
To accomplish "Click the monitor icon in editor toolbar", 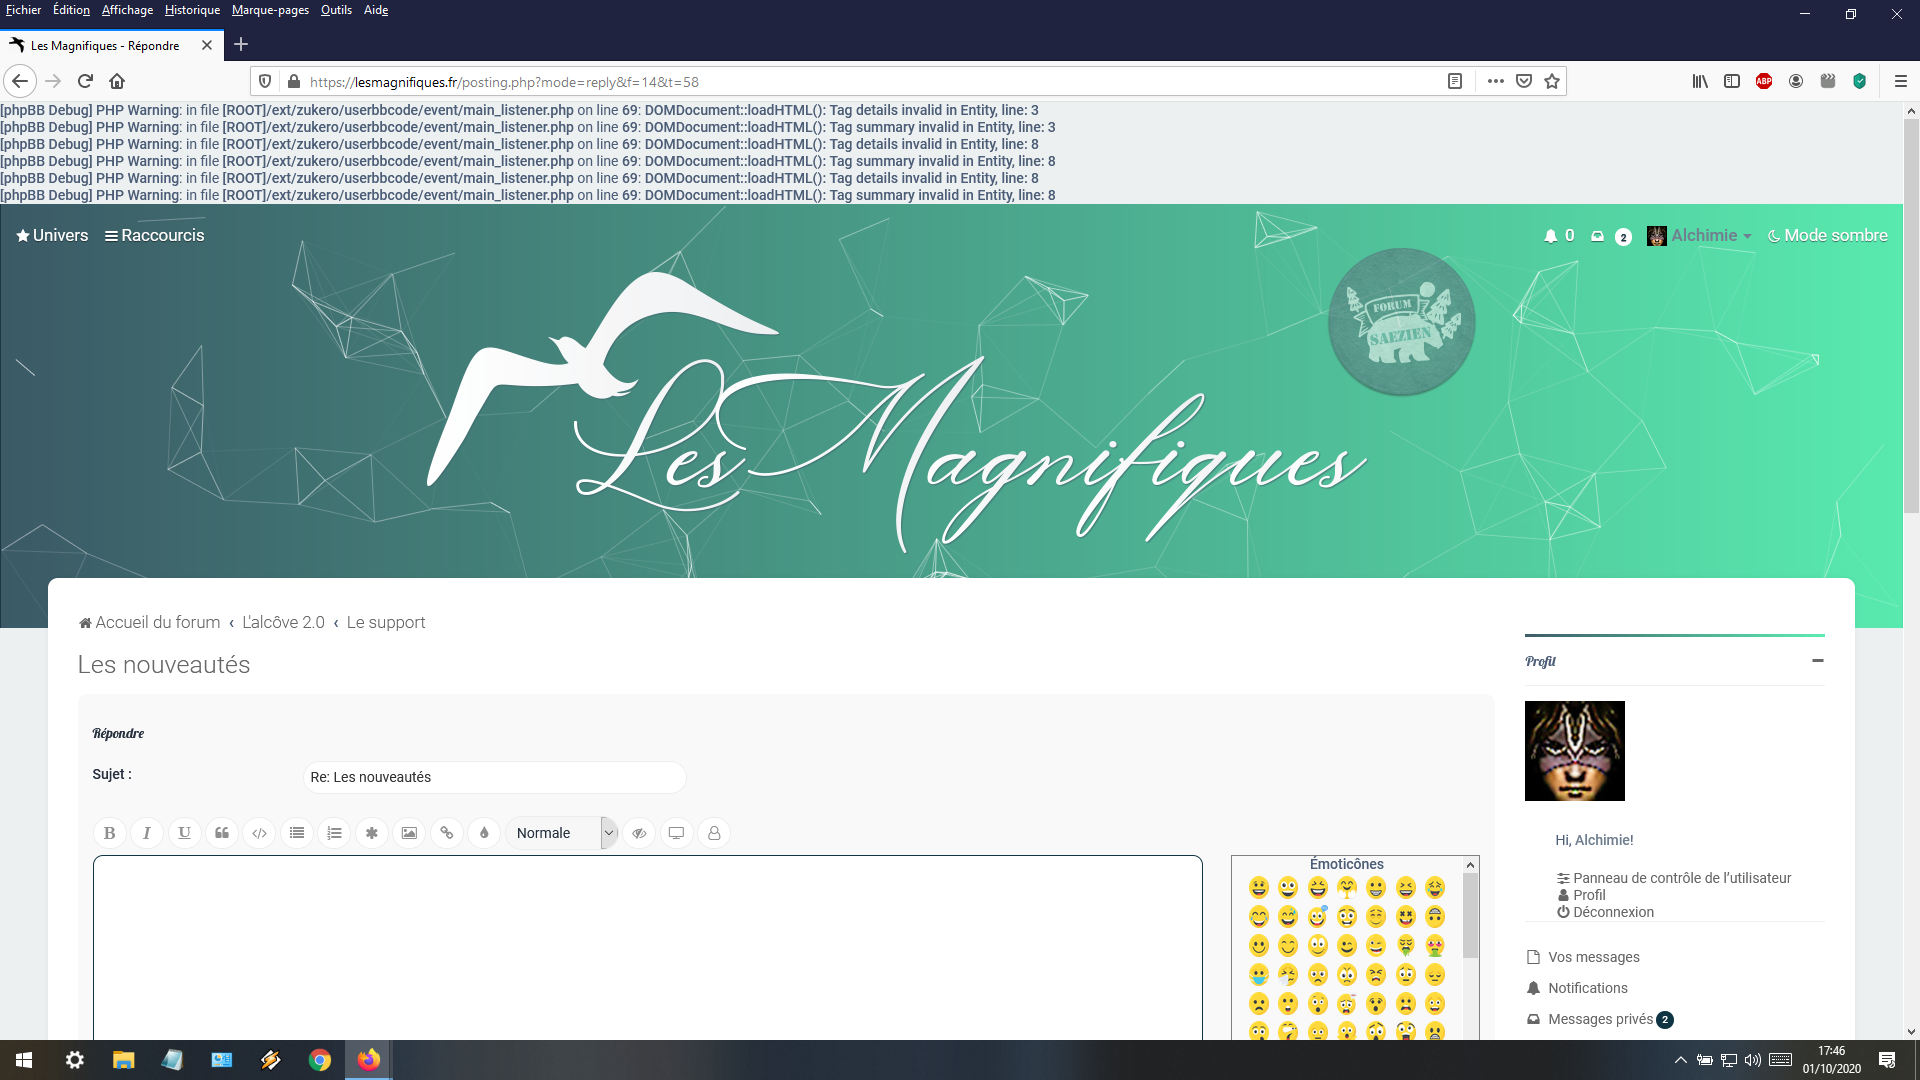I will pyautogui.click(x=676, y=833).
